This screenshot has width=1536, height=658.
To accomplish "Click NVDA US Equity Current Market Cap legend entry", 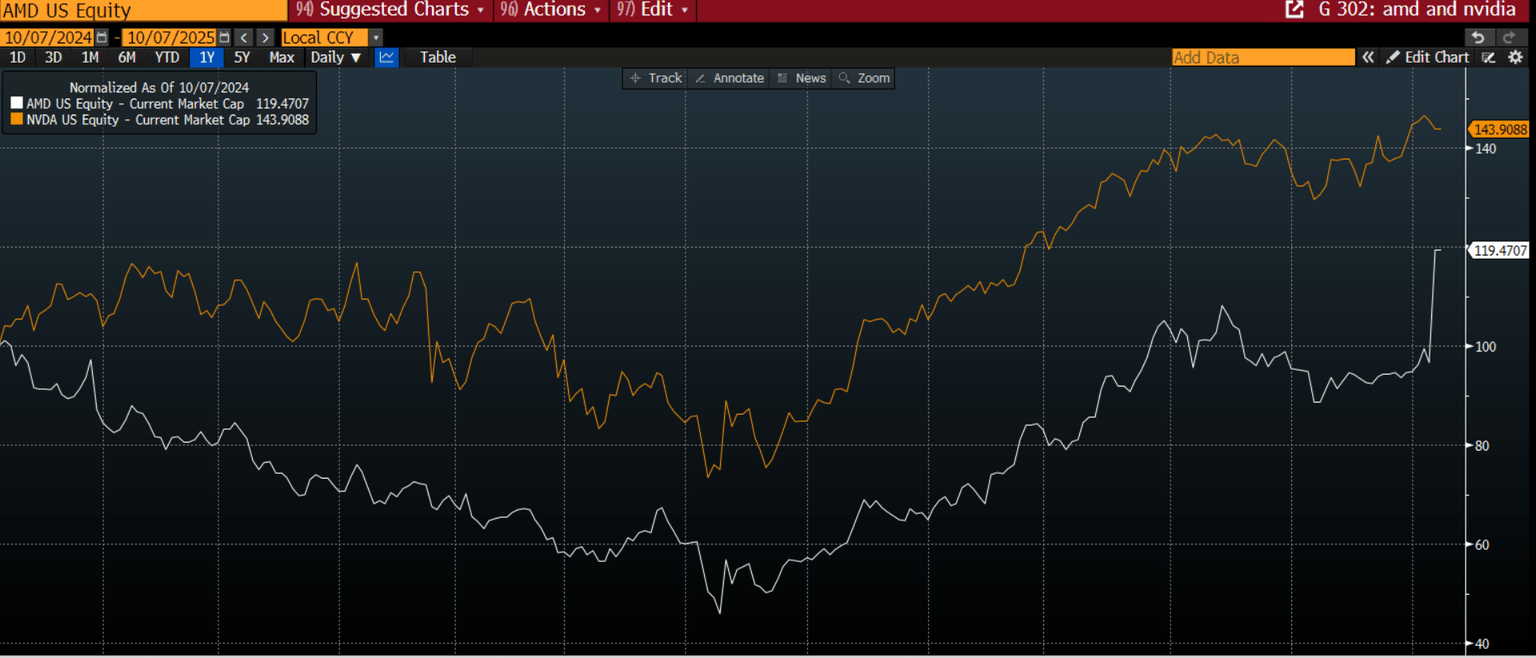I will [x=160, y=120].
